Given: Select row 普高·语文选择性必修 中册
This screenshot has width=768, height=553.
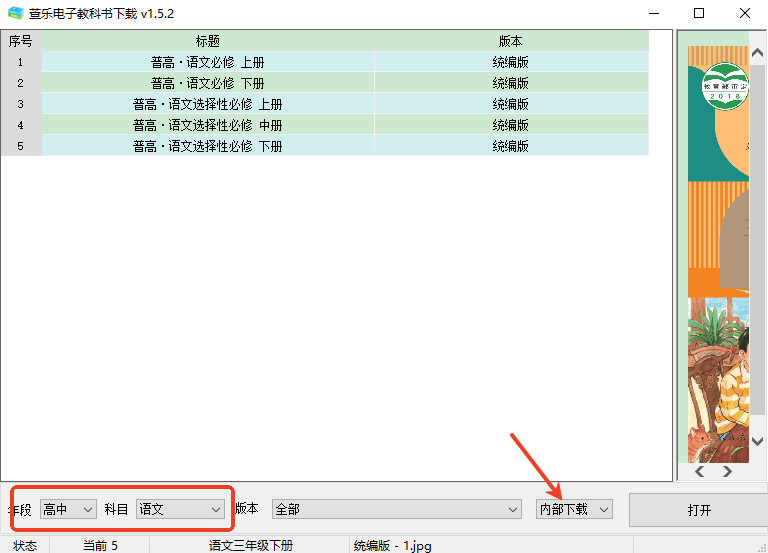Looking at the screenshot, I should 208,125.
